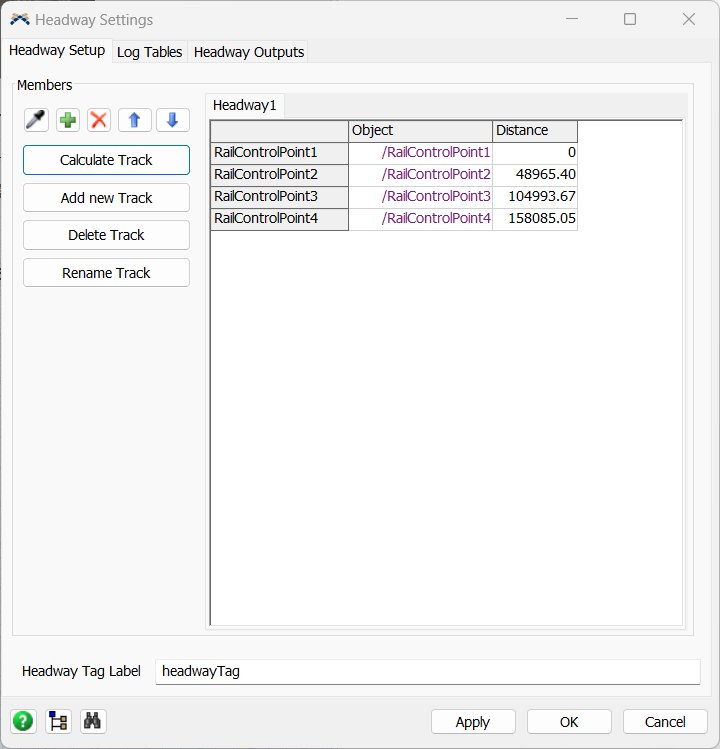Click the tree view icon at bottom
The height and width of the screenshot is (749, 720).
[58, 721]
